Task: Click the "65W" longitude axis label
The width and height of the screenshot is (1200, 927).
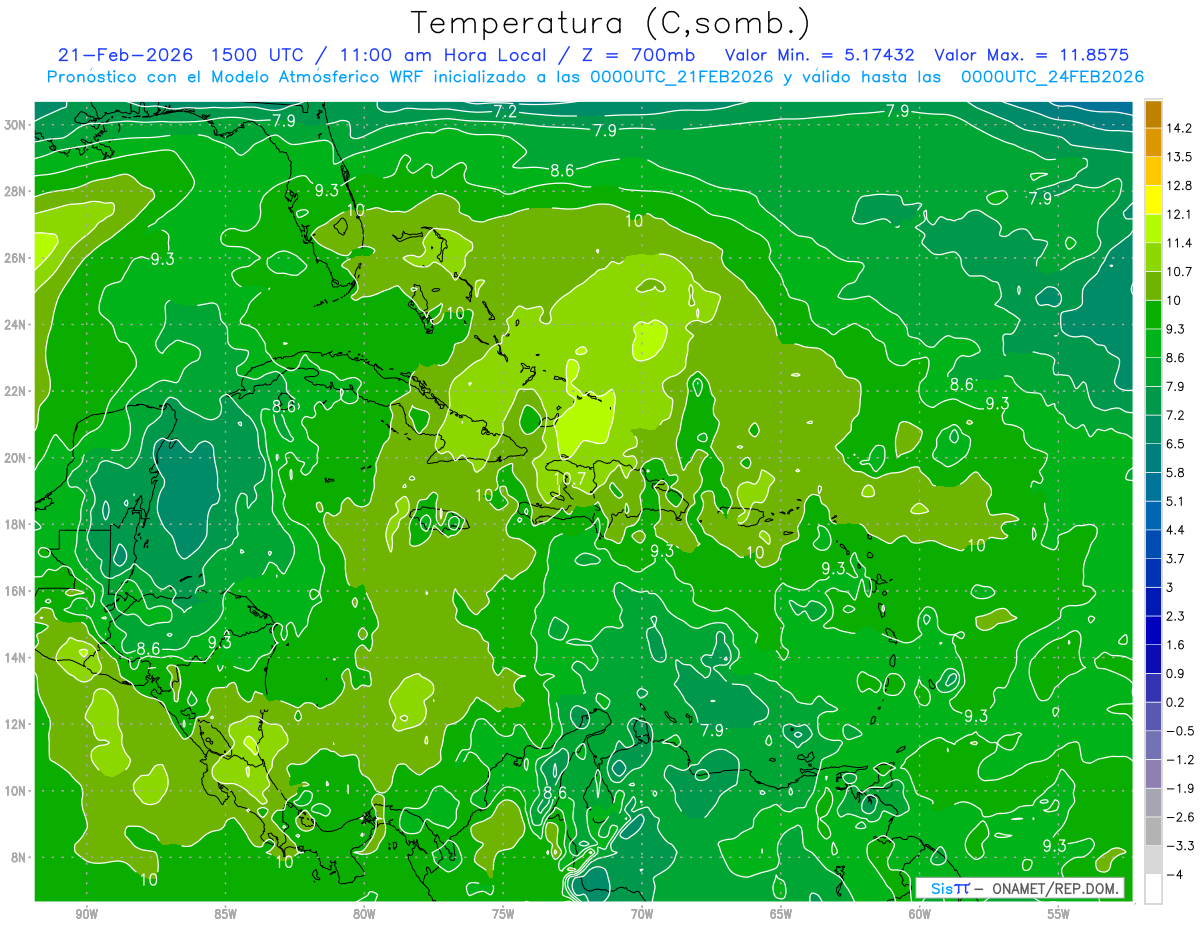Action: (x=781, y=914)
